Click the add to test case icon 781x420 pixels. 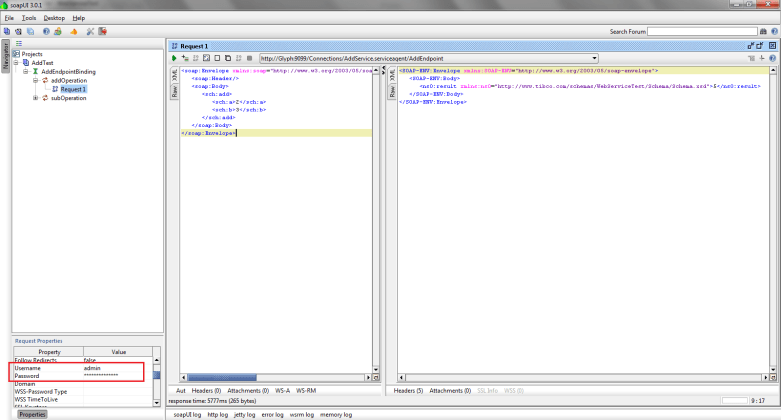(185, 58)
